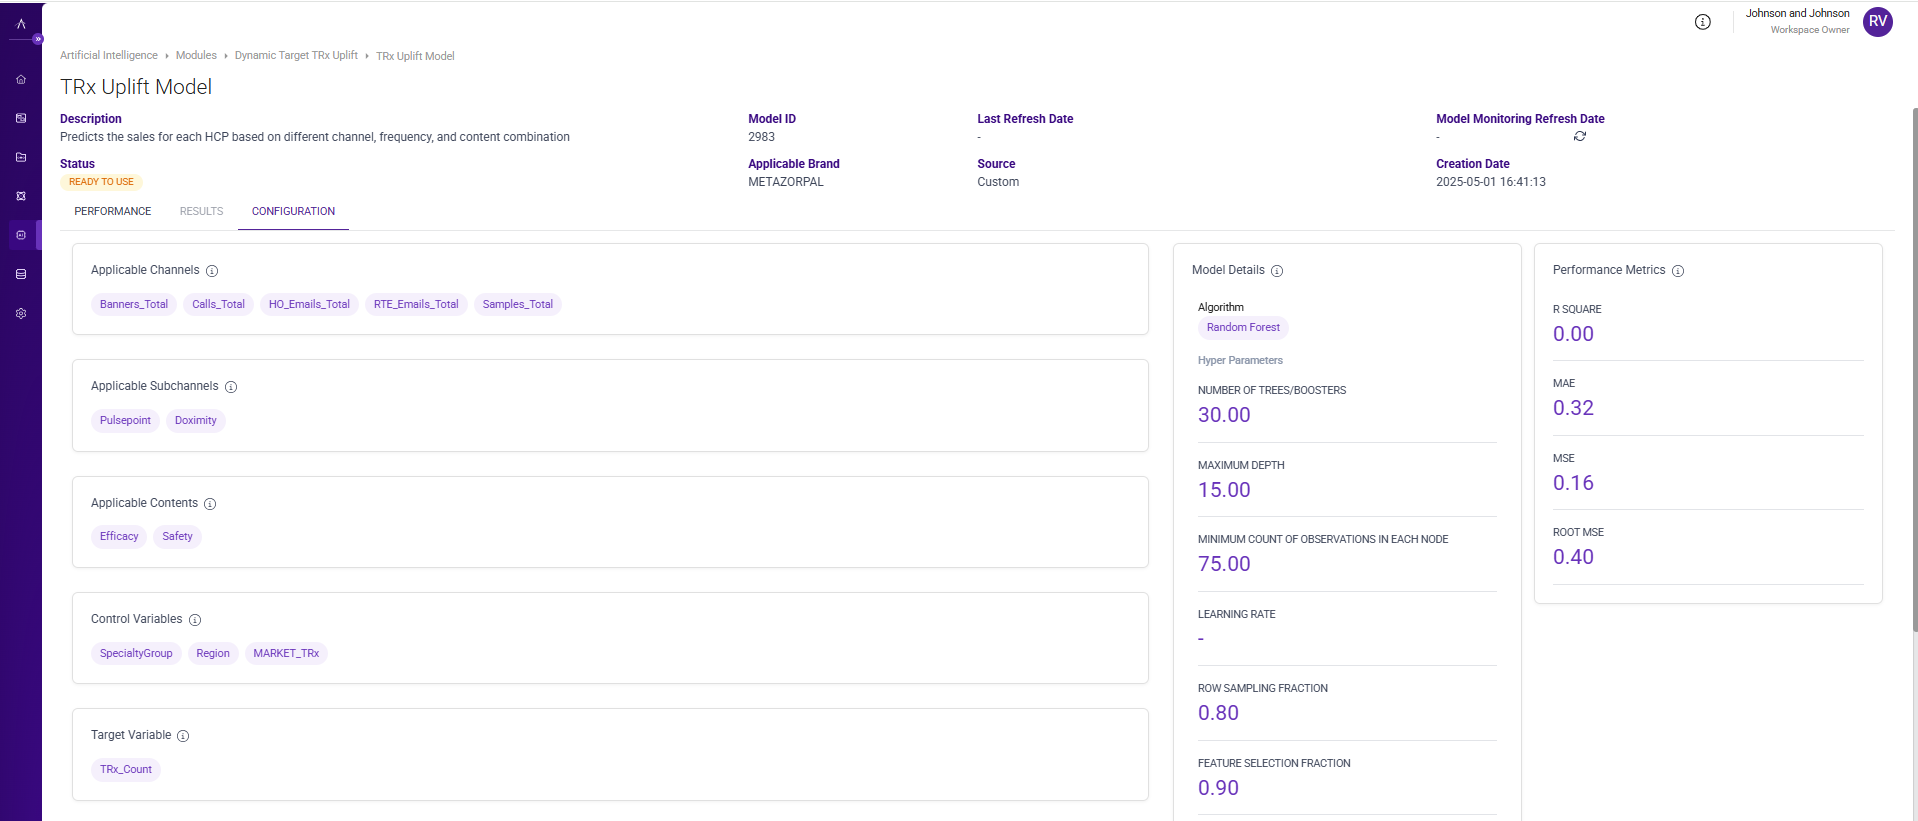The width and height of the screenshot is (1918, 821).
Task: Click info icon next to Applicable Channels
Action: (x=212, y=271)
